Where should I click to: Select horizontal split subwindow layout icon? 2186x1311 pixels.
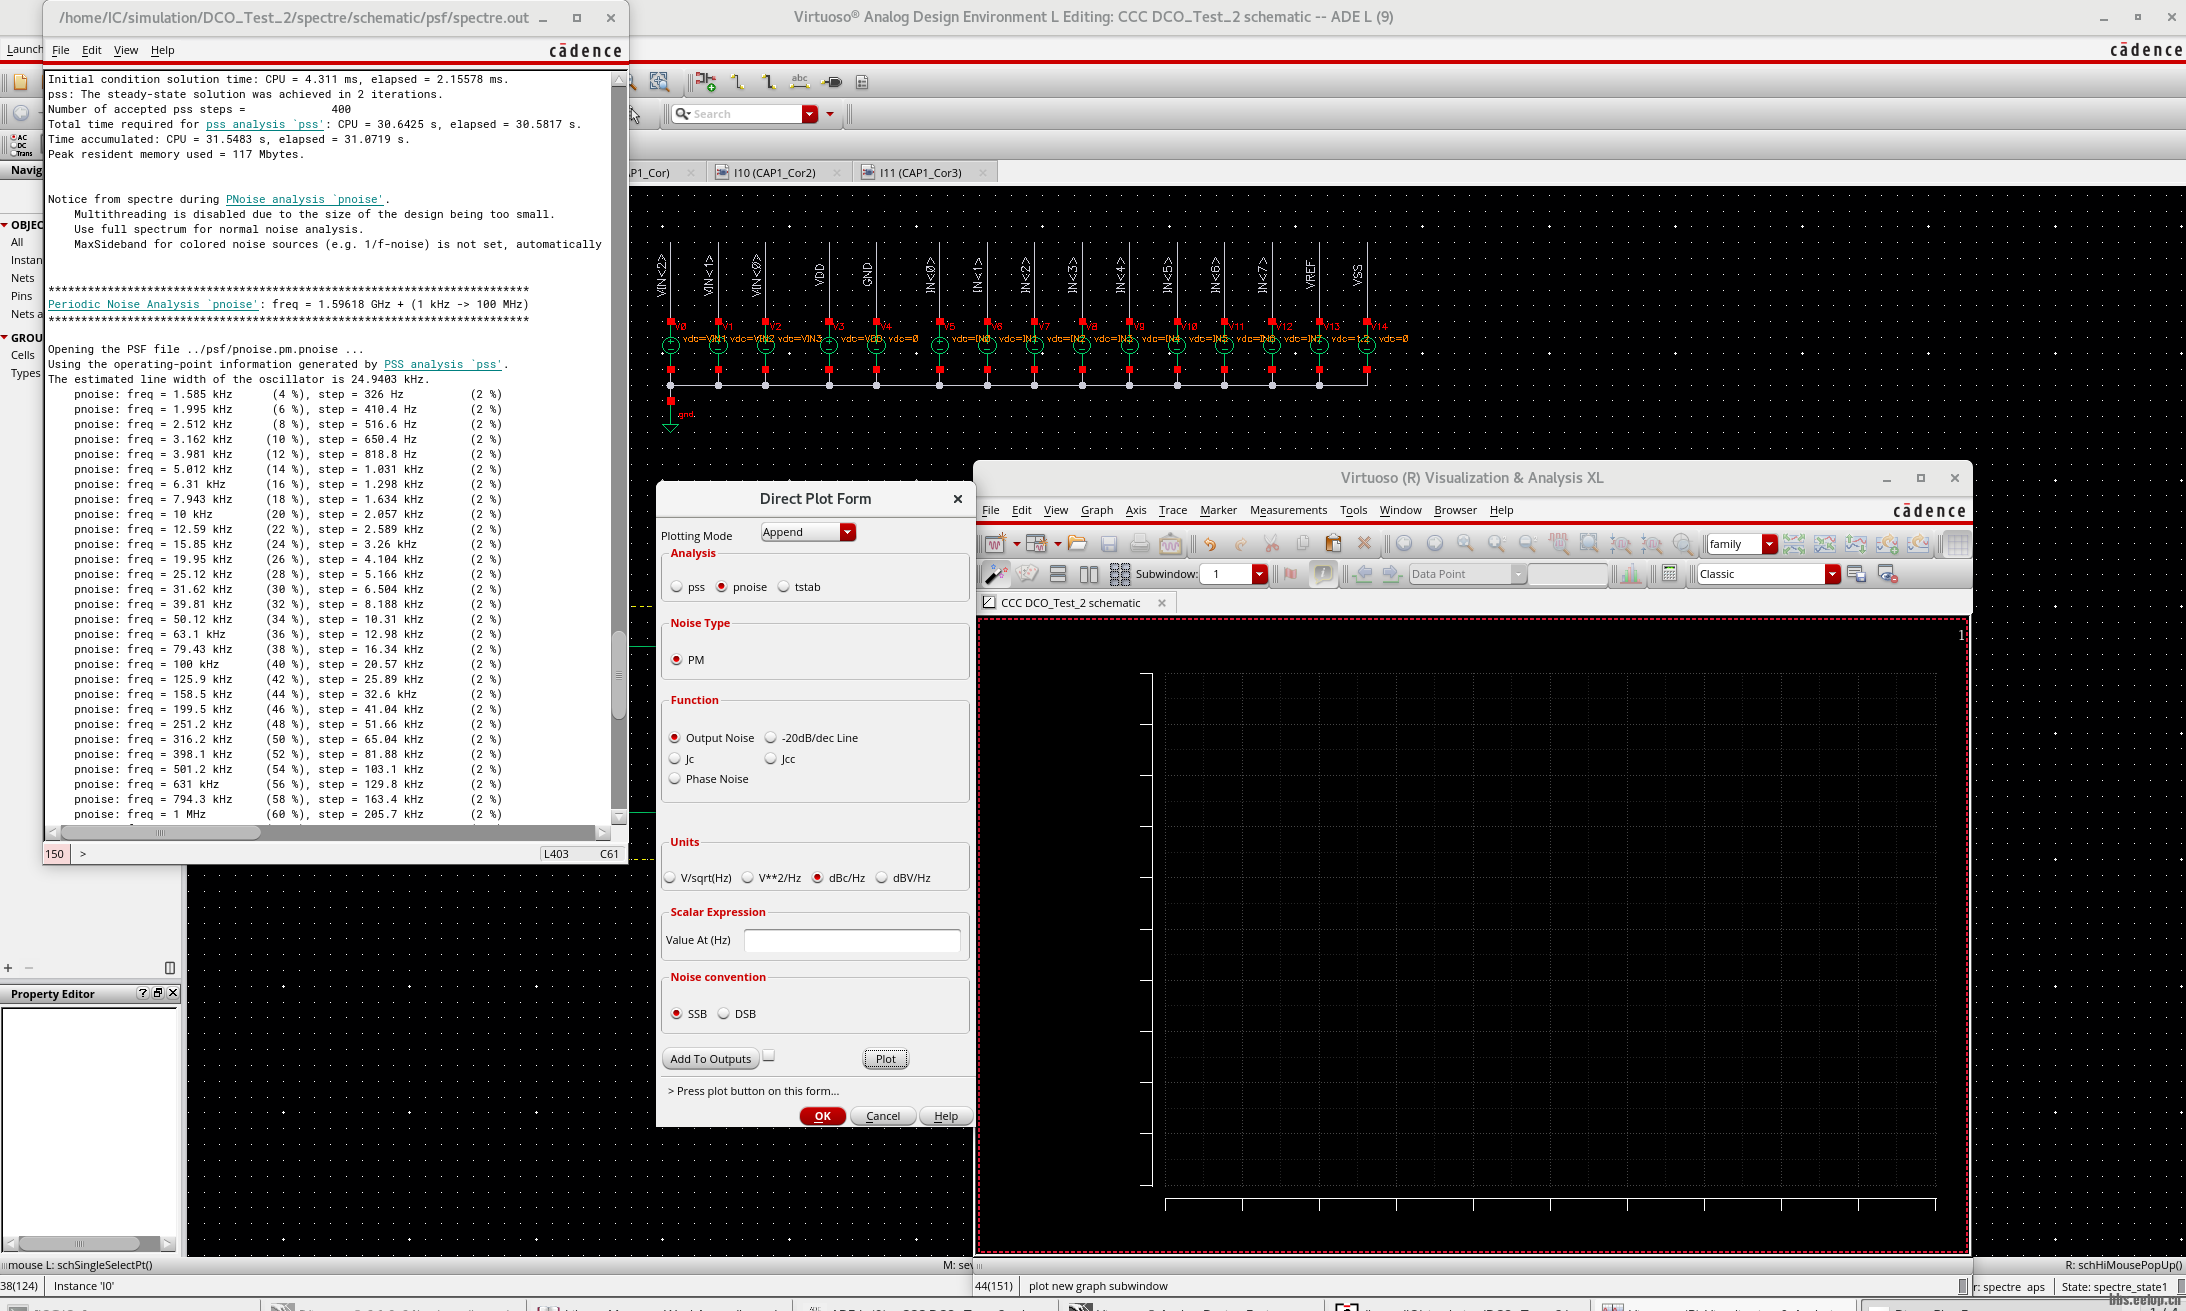[1058, 574]
